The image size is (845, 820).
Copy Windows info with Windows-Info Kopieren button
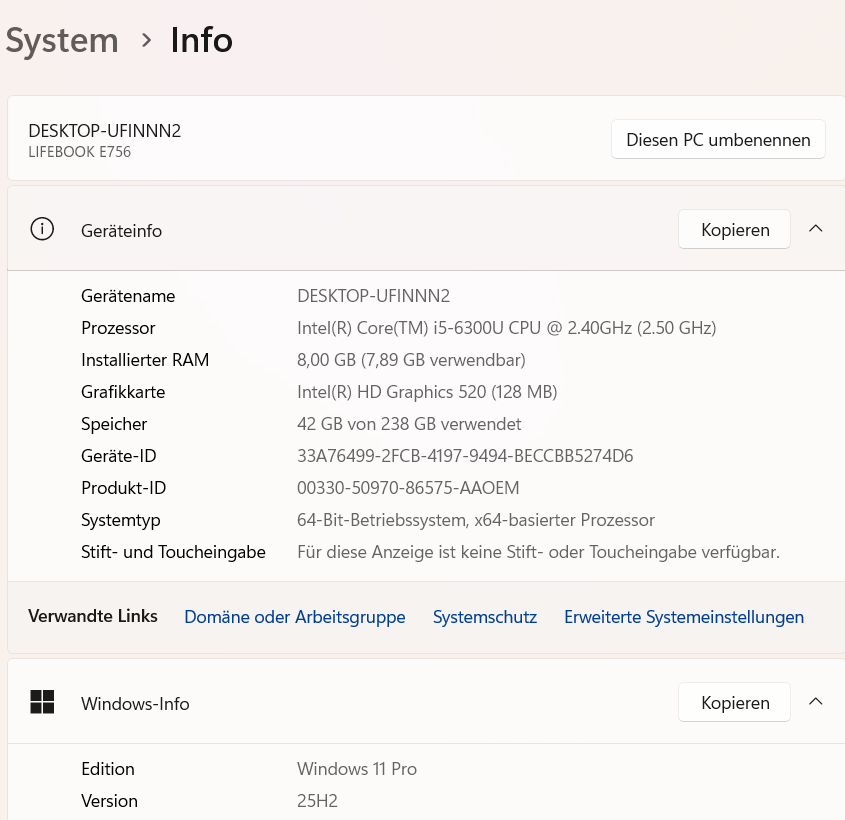[x=735, y=703]
